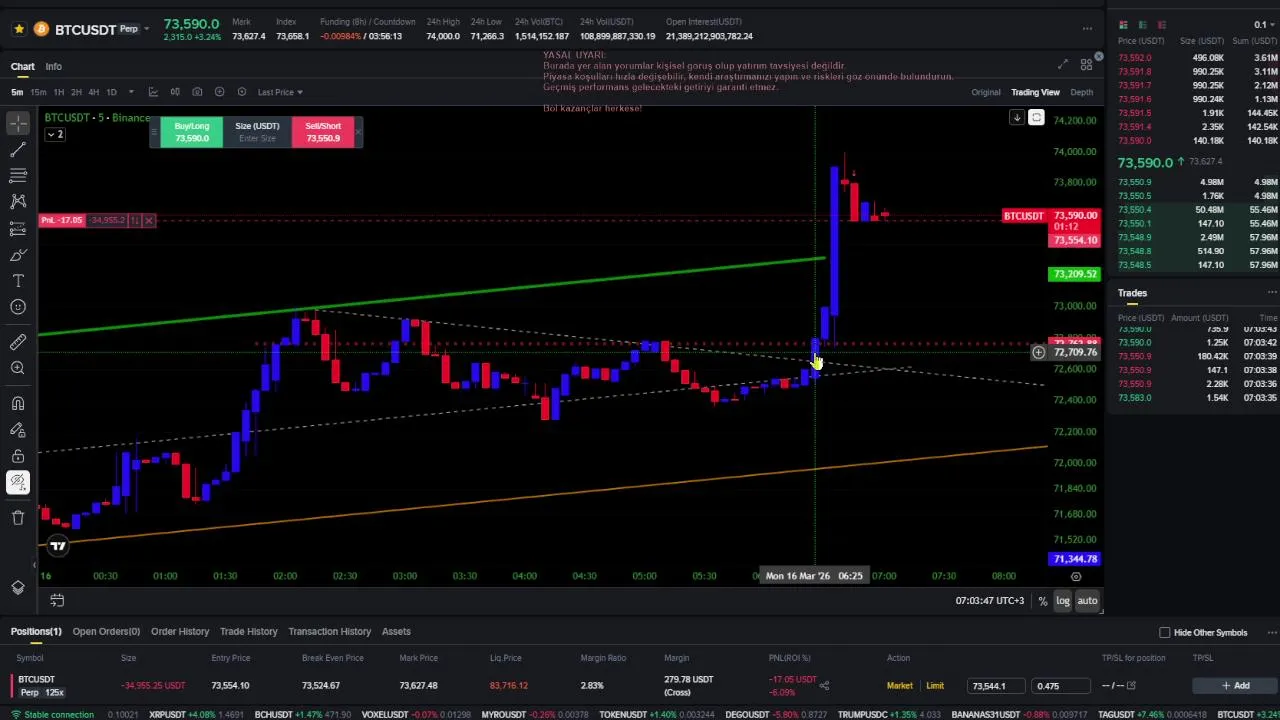
Task: Toggle magnet mode for drawings
Action: click(x=18, y=404)
